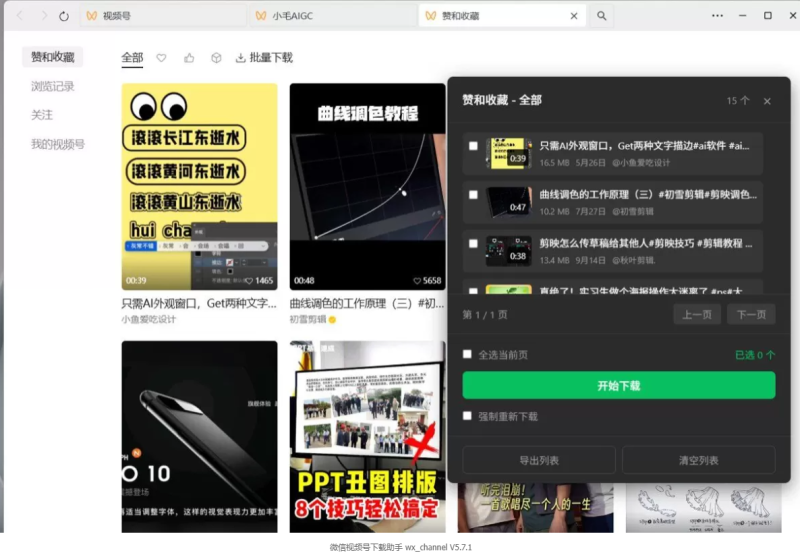Click the 上一页 previous page button
The width and height of the screenshot is (800, 555).
pyautogui.click(x=697, y=314)
